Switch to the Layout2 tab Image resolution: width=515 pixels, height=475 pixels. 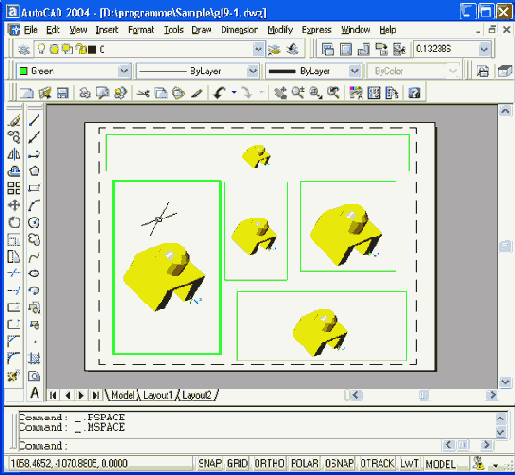point(197,395)
